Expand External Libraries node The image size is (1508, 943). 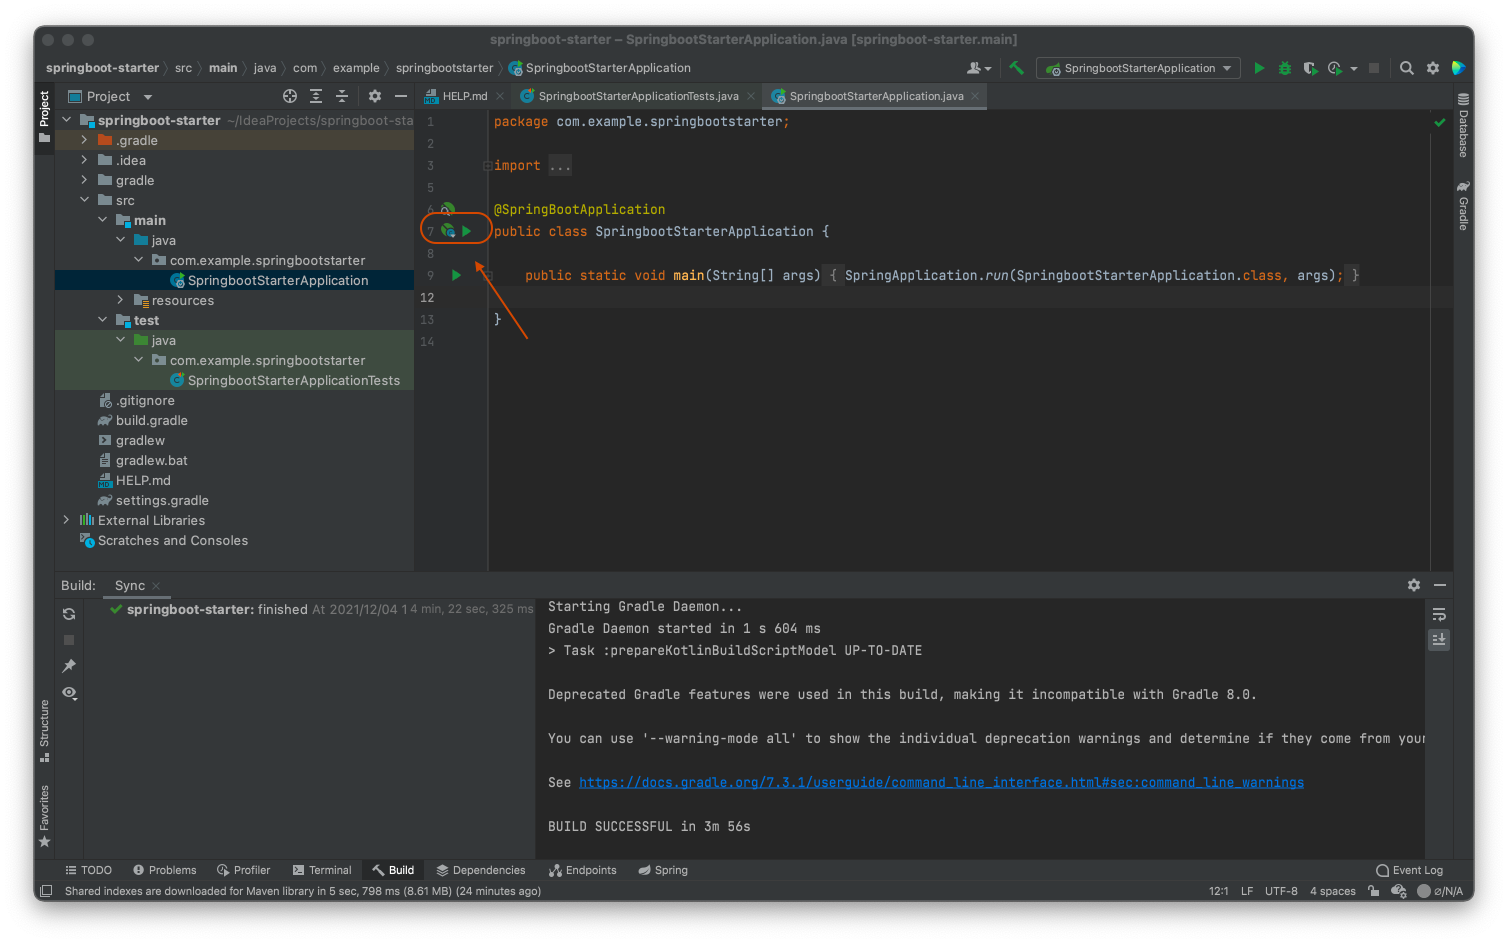66,520
